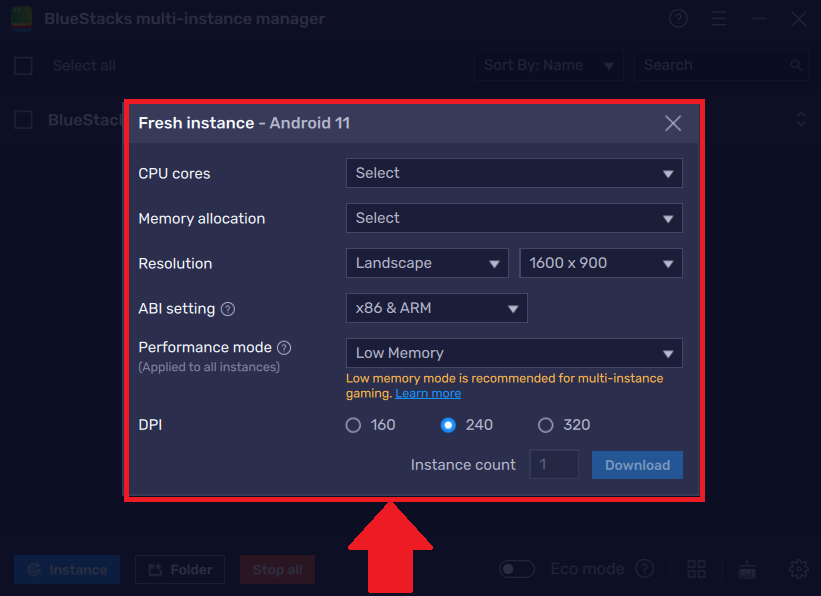Click the help icon next to Eco mode
Viewport: 821px width, 596px height.
pos(645,568)
